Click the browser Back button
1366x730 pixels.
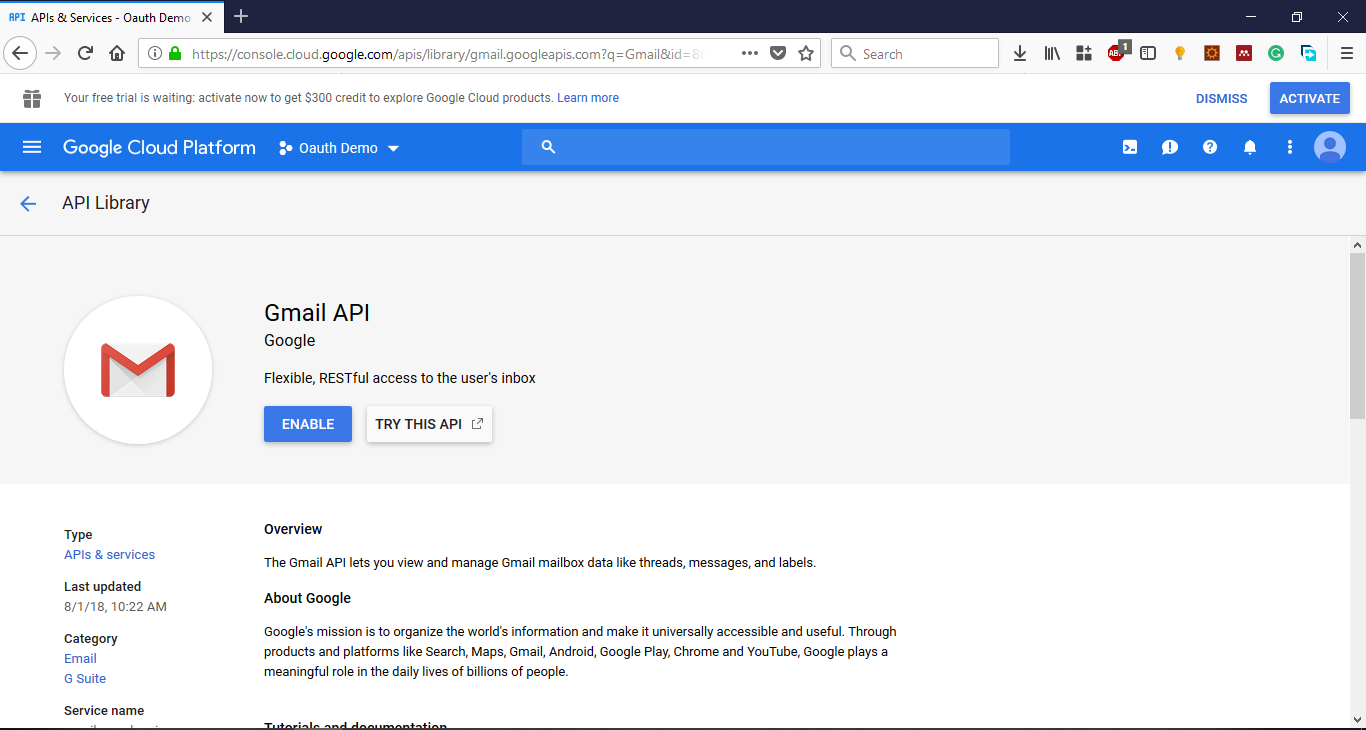(20, 54)
